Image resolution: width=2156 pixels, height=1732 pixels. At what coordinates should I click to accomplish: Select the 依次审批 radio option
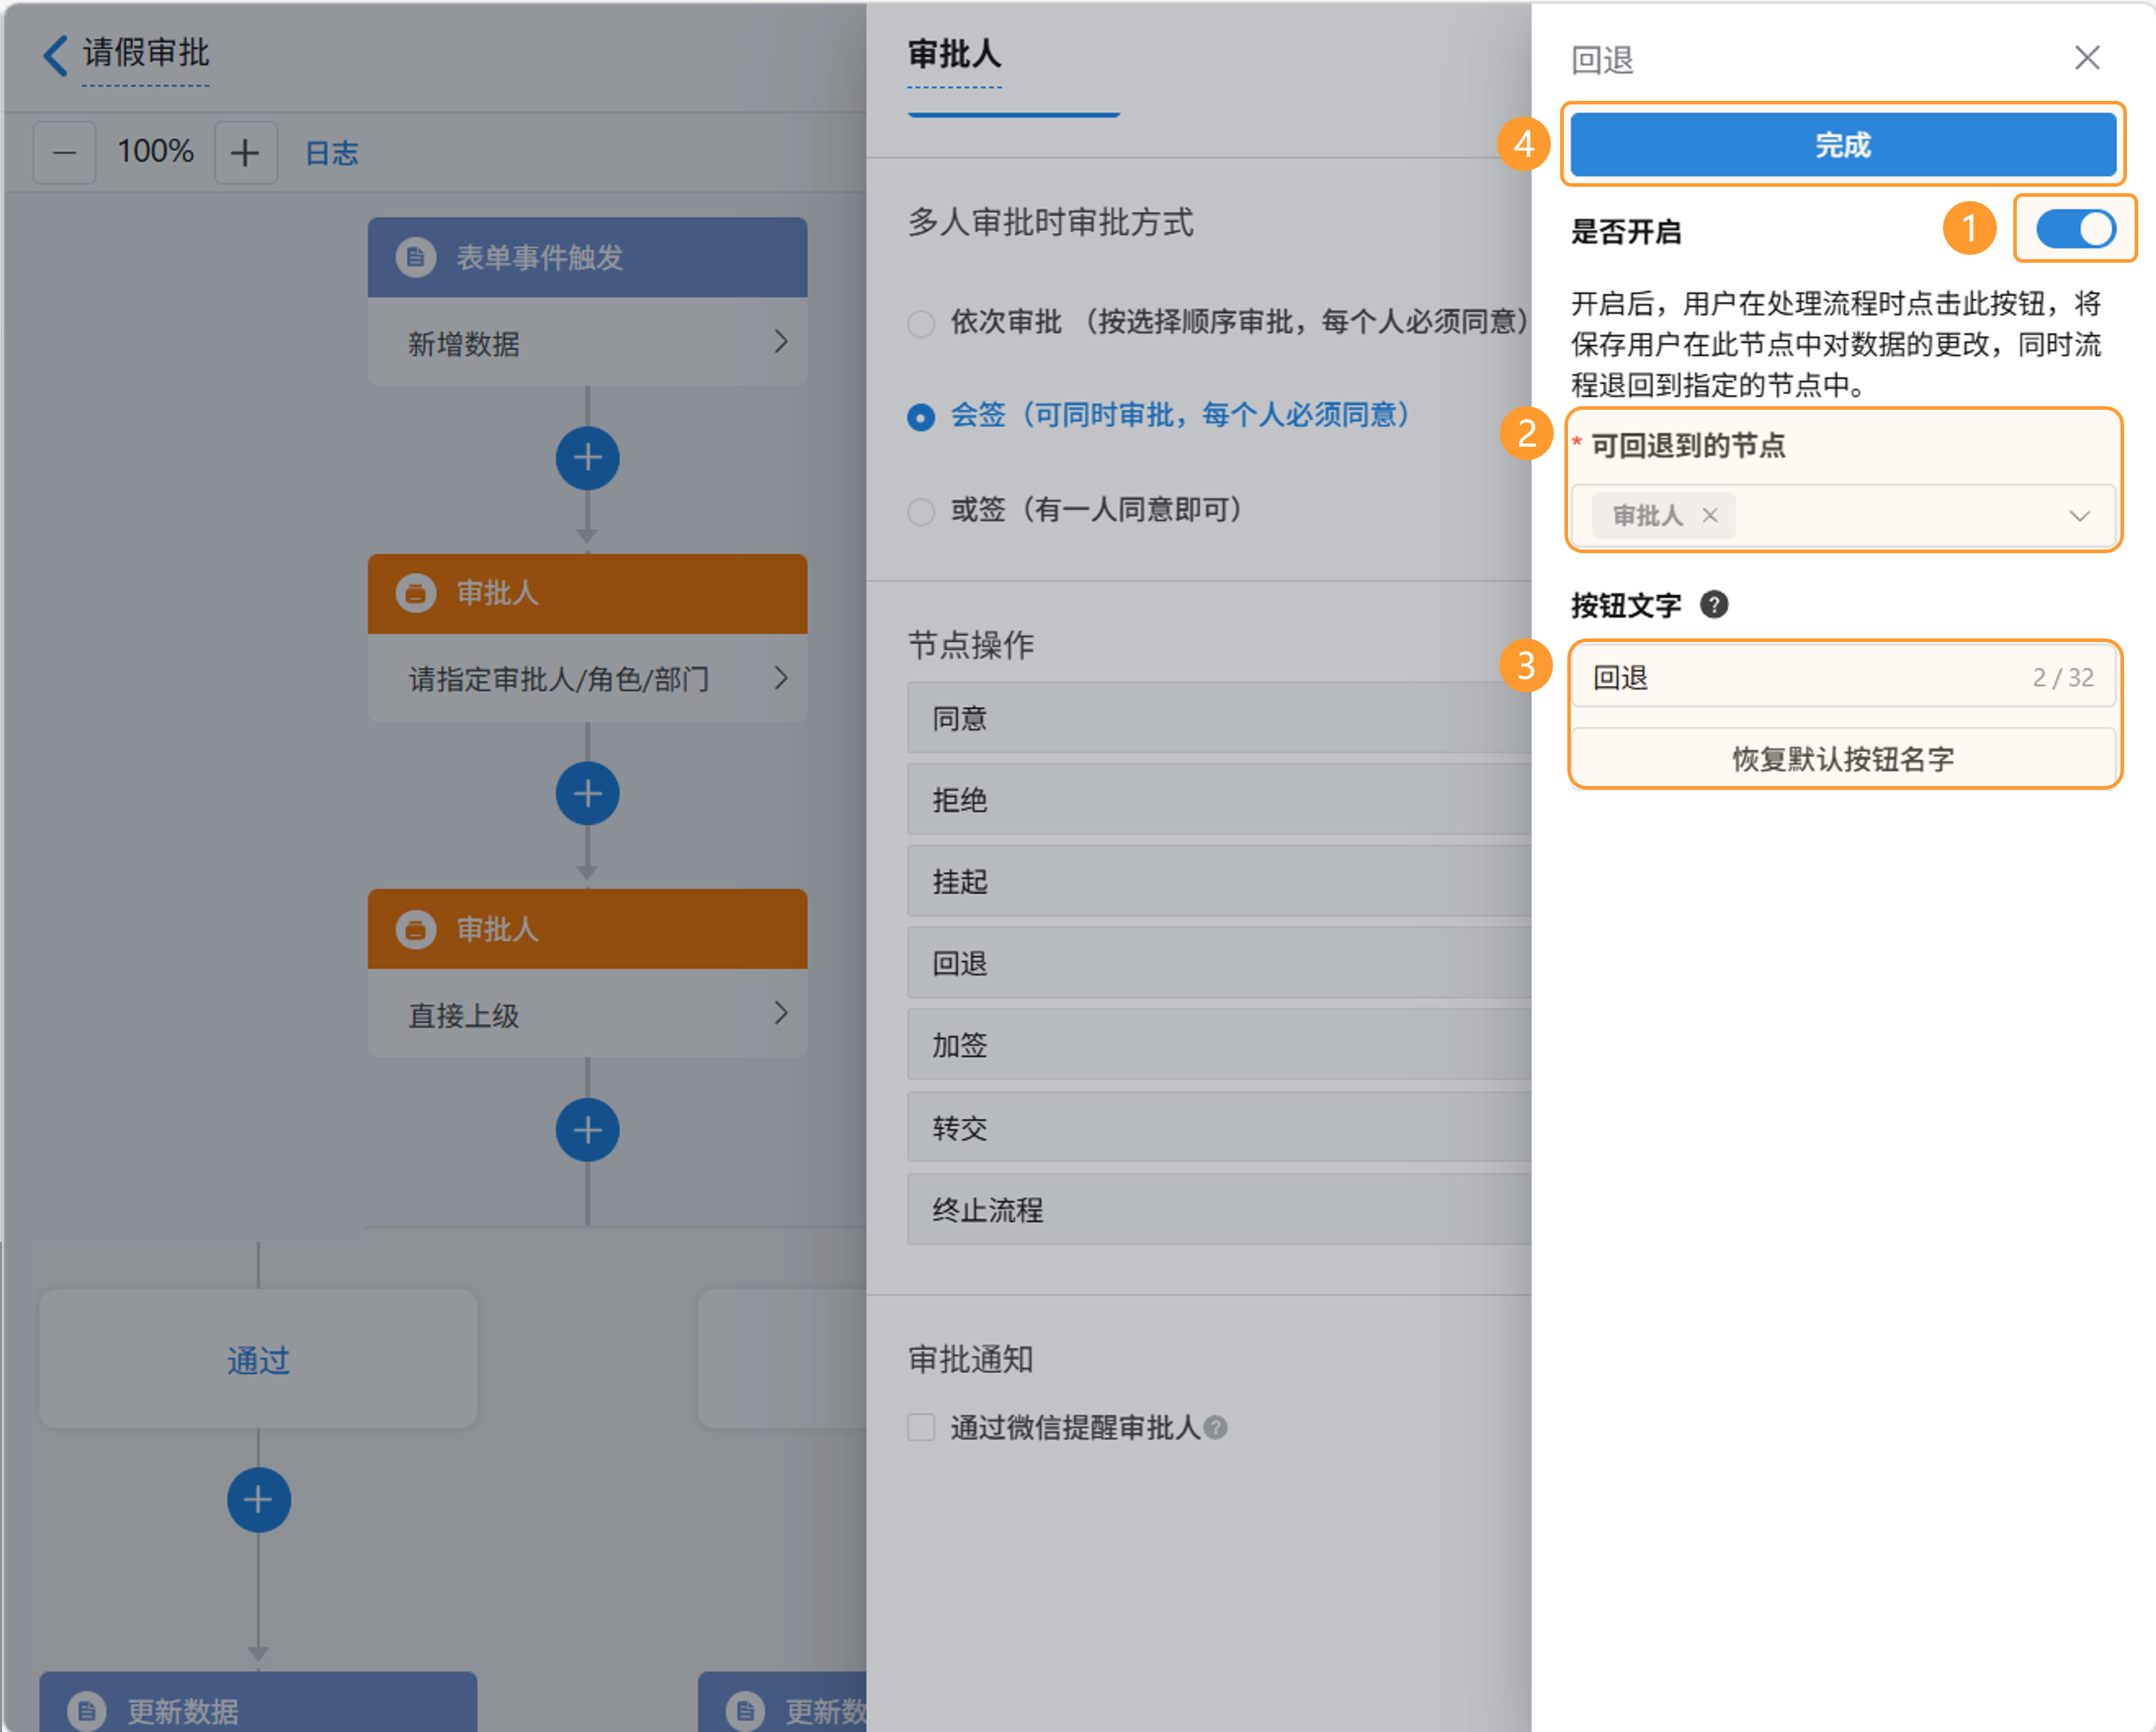point(921,323)
